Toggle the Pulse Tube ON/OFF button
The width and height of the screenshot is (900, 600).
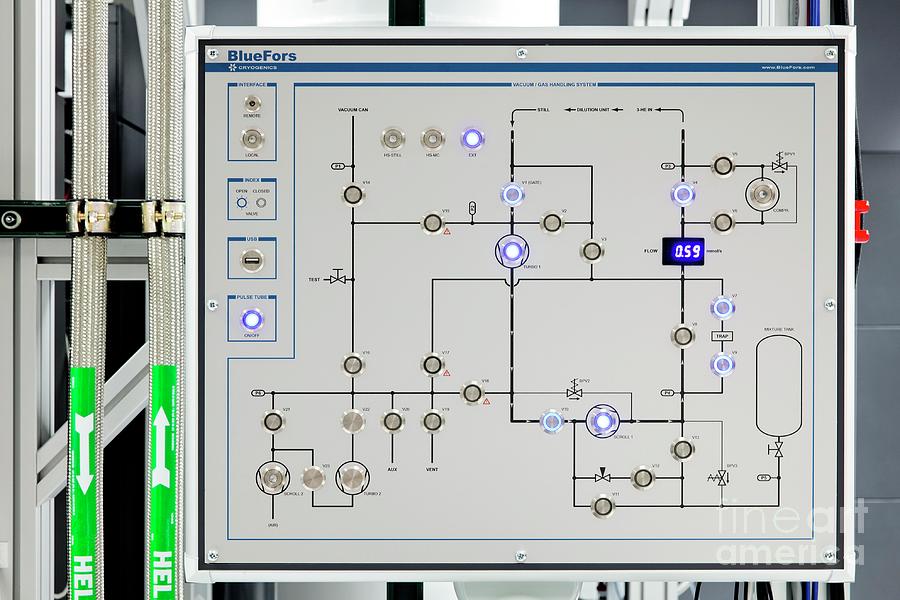coord(252,320)
